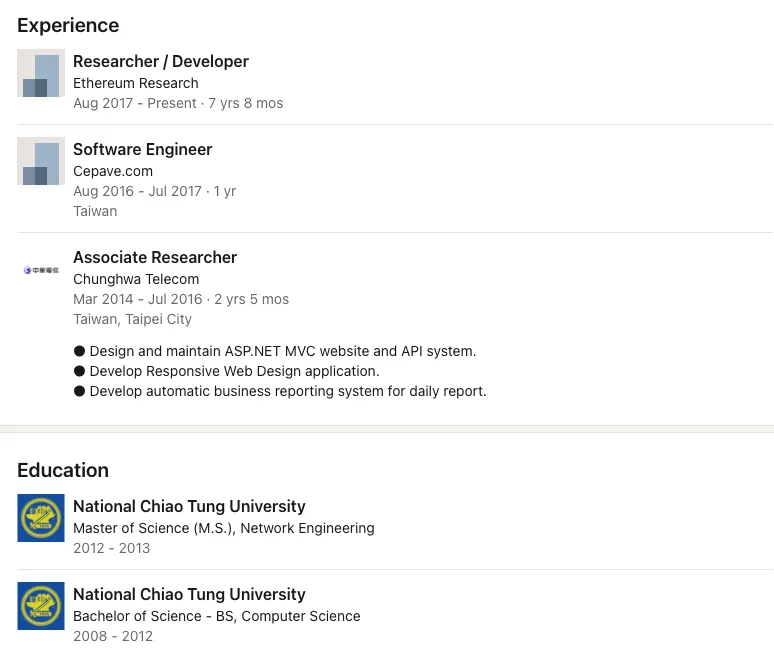Click the Ethereum Research company logo placeholder
The width and height of the screenshot is (774, 665).
41,73
